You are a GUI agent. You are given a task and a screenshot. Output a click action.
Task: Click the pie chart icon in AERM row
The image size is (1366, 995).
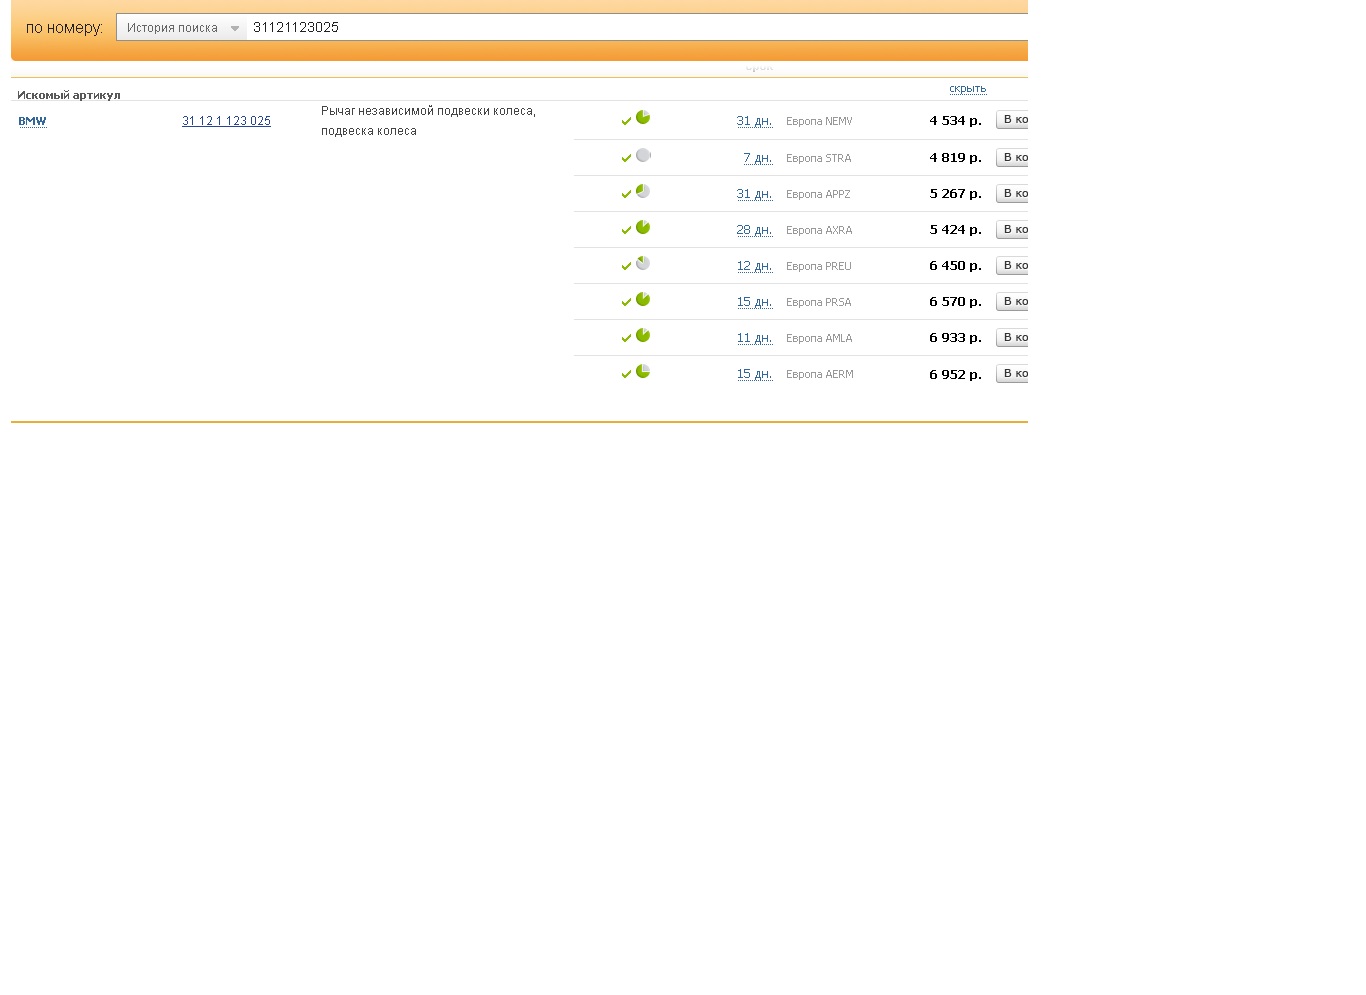click(643, 371)
